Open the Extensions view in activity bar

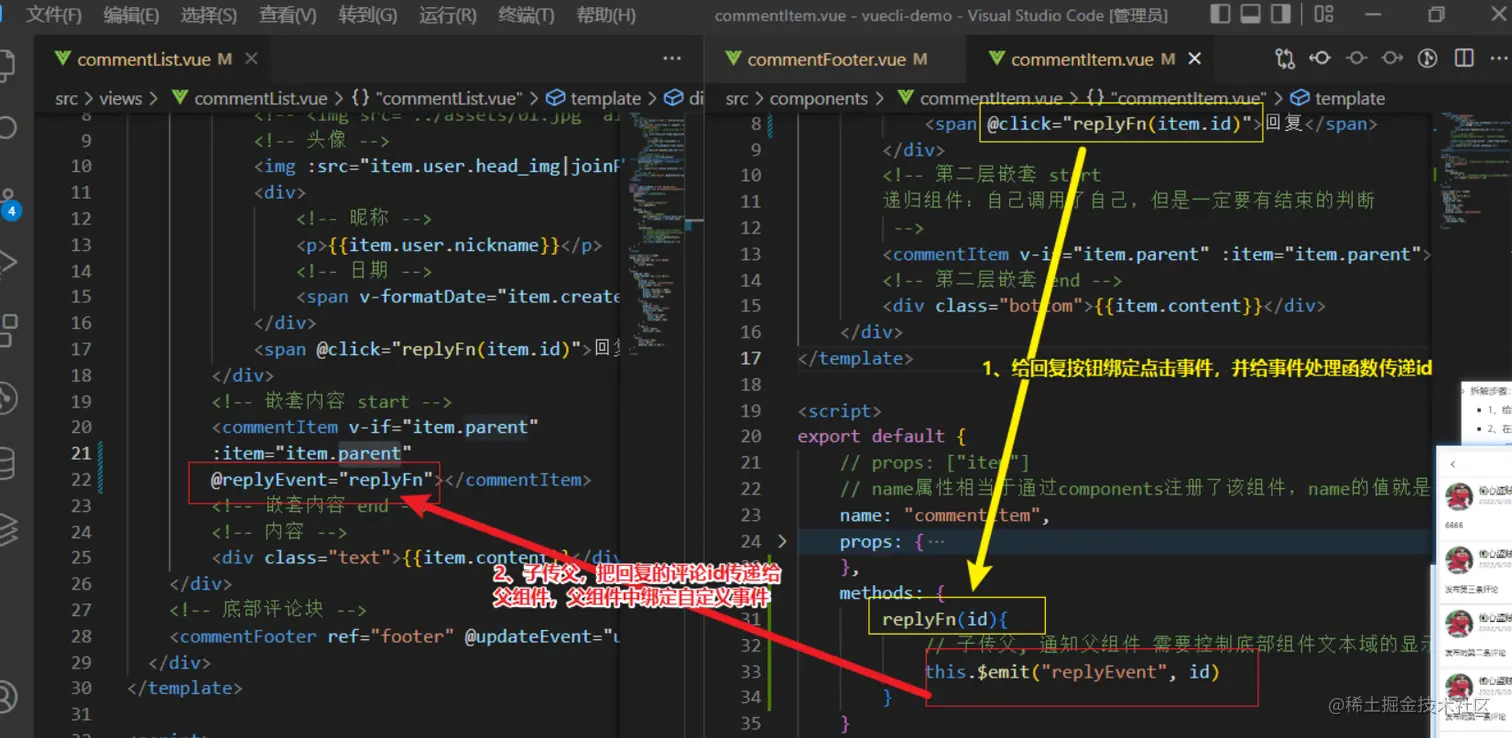[8, 329]
